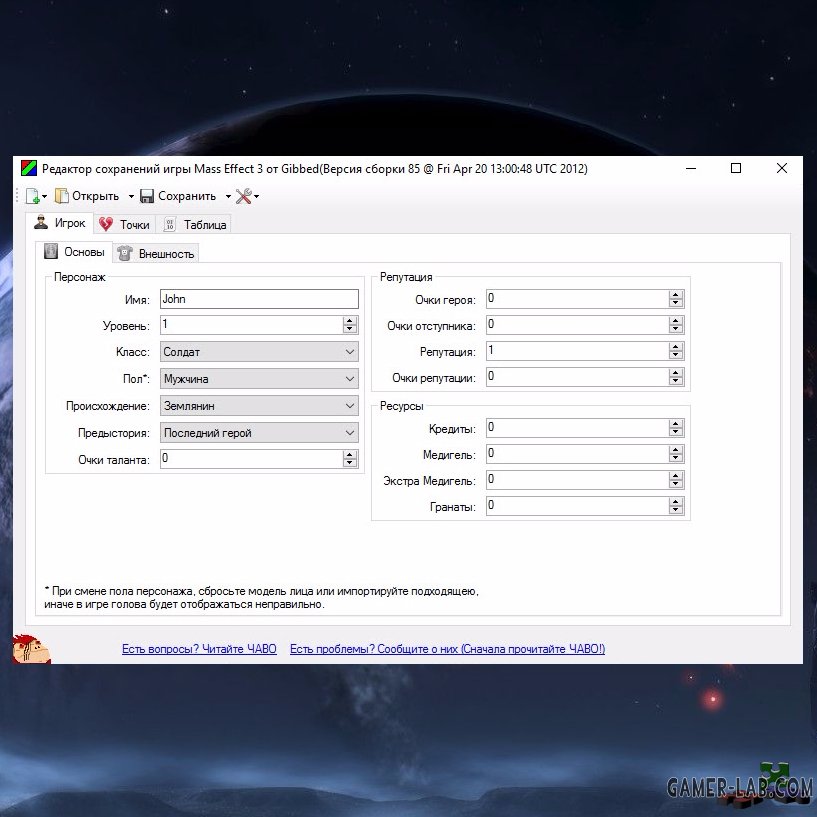Viewport: 817px width, 817px height.
Task: Click the Очки отступника value field
Action: tap(577, 325)
